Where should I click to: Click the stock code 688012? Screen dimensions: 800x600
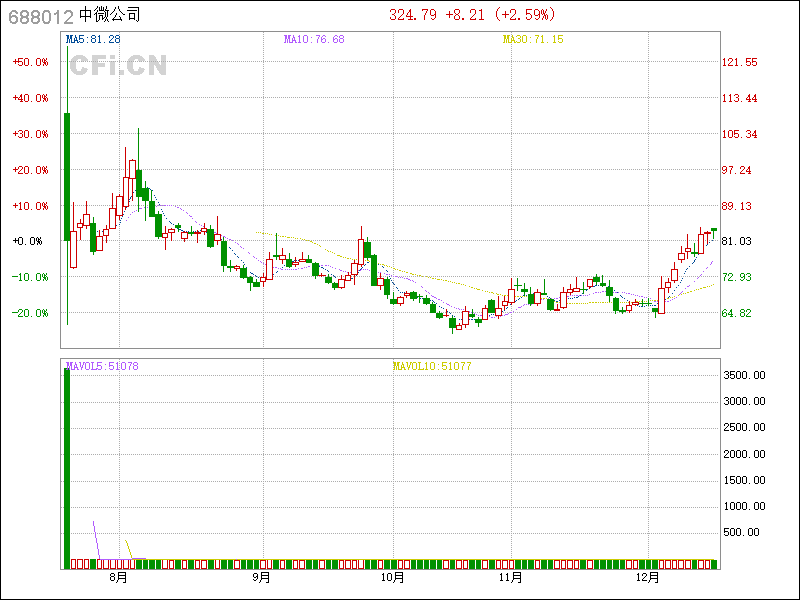coord(39,15)
